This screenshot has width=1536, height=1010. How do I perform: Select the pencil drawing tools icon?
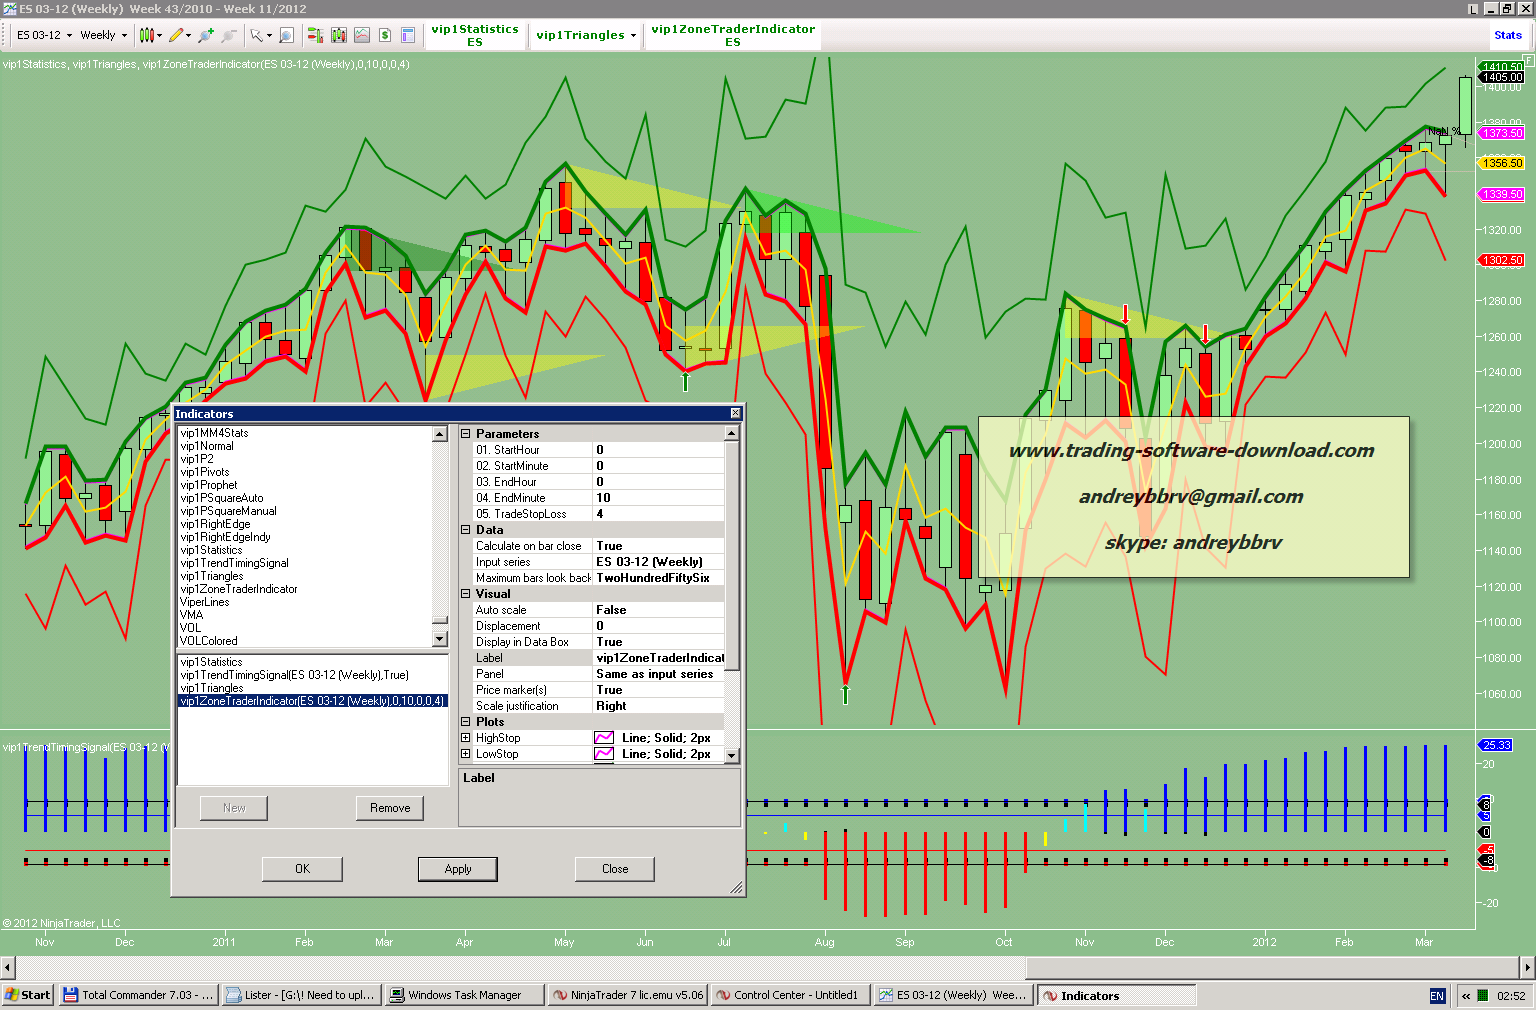tap(176, 35)
